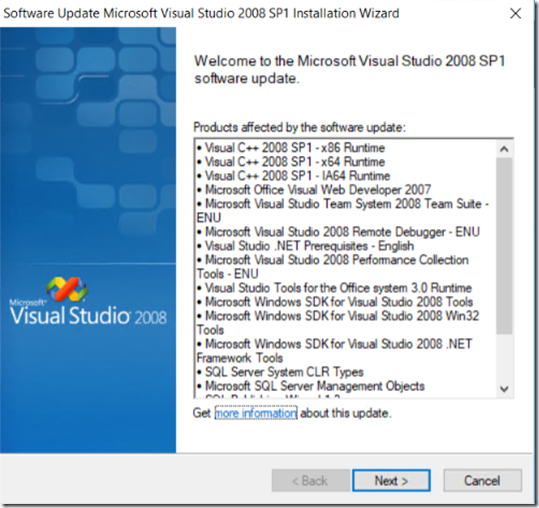This screenshot has width=539, height=508.
Task: Cancel the installation wizard
Action: click(x=482, y=481)
